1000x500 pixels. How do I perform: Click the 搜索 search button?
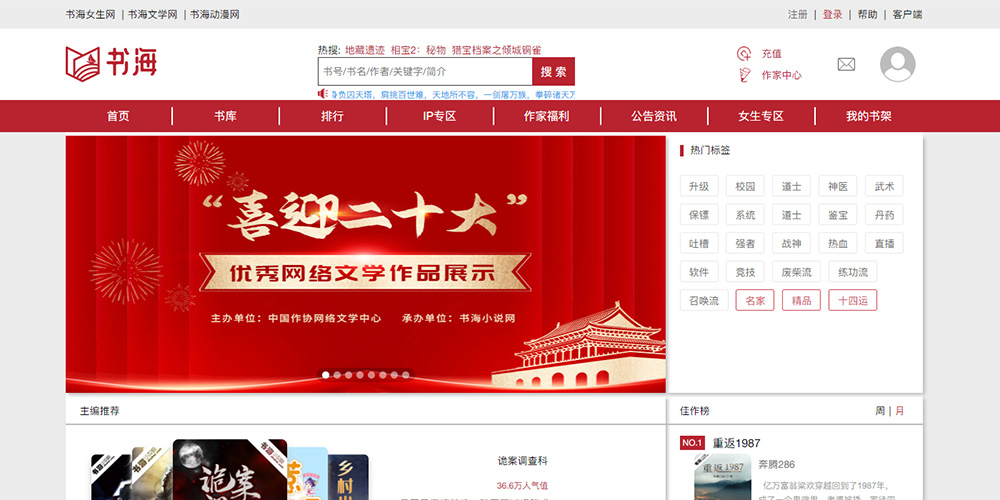click(554, 71)
